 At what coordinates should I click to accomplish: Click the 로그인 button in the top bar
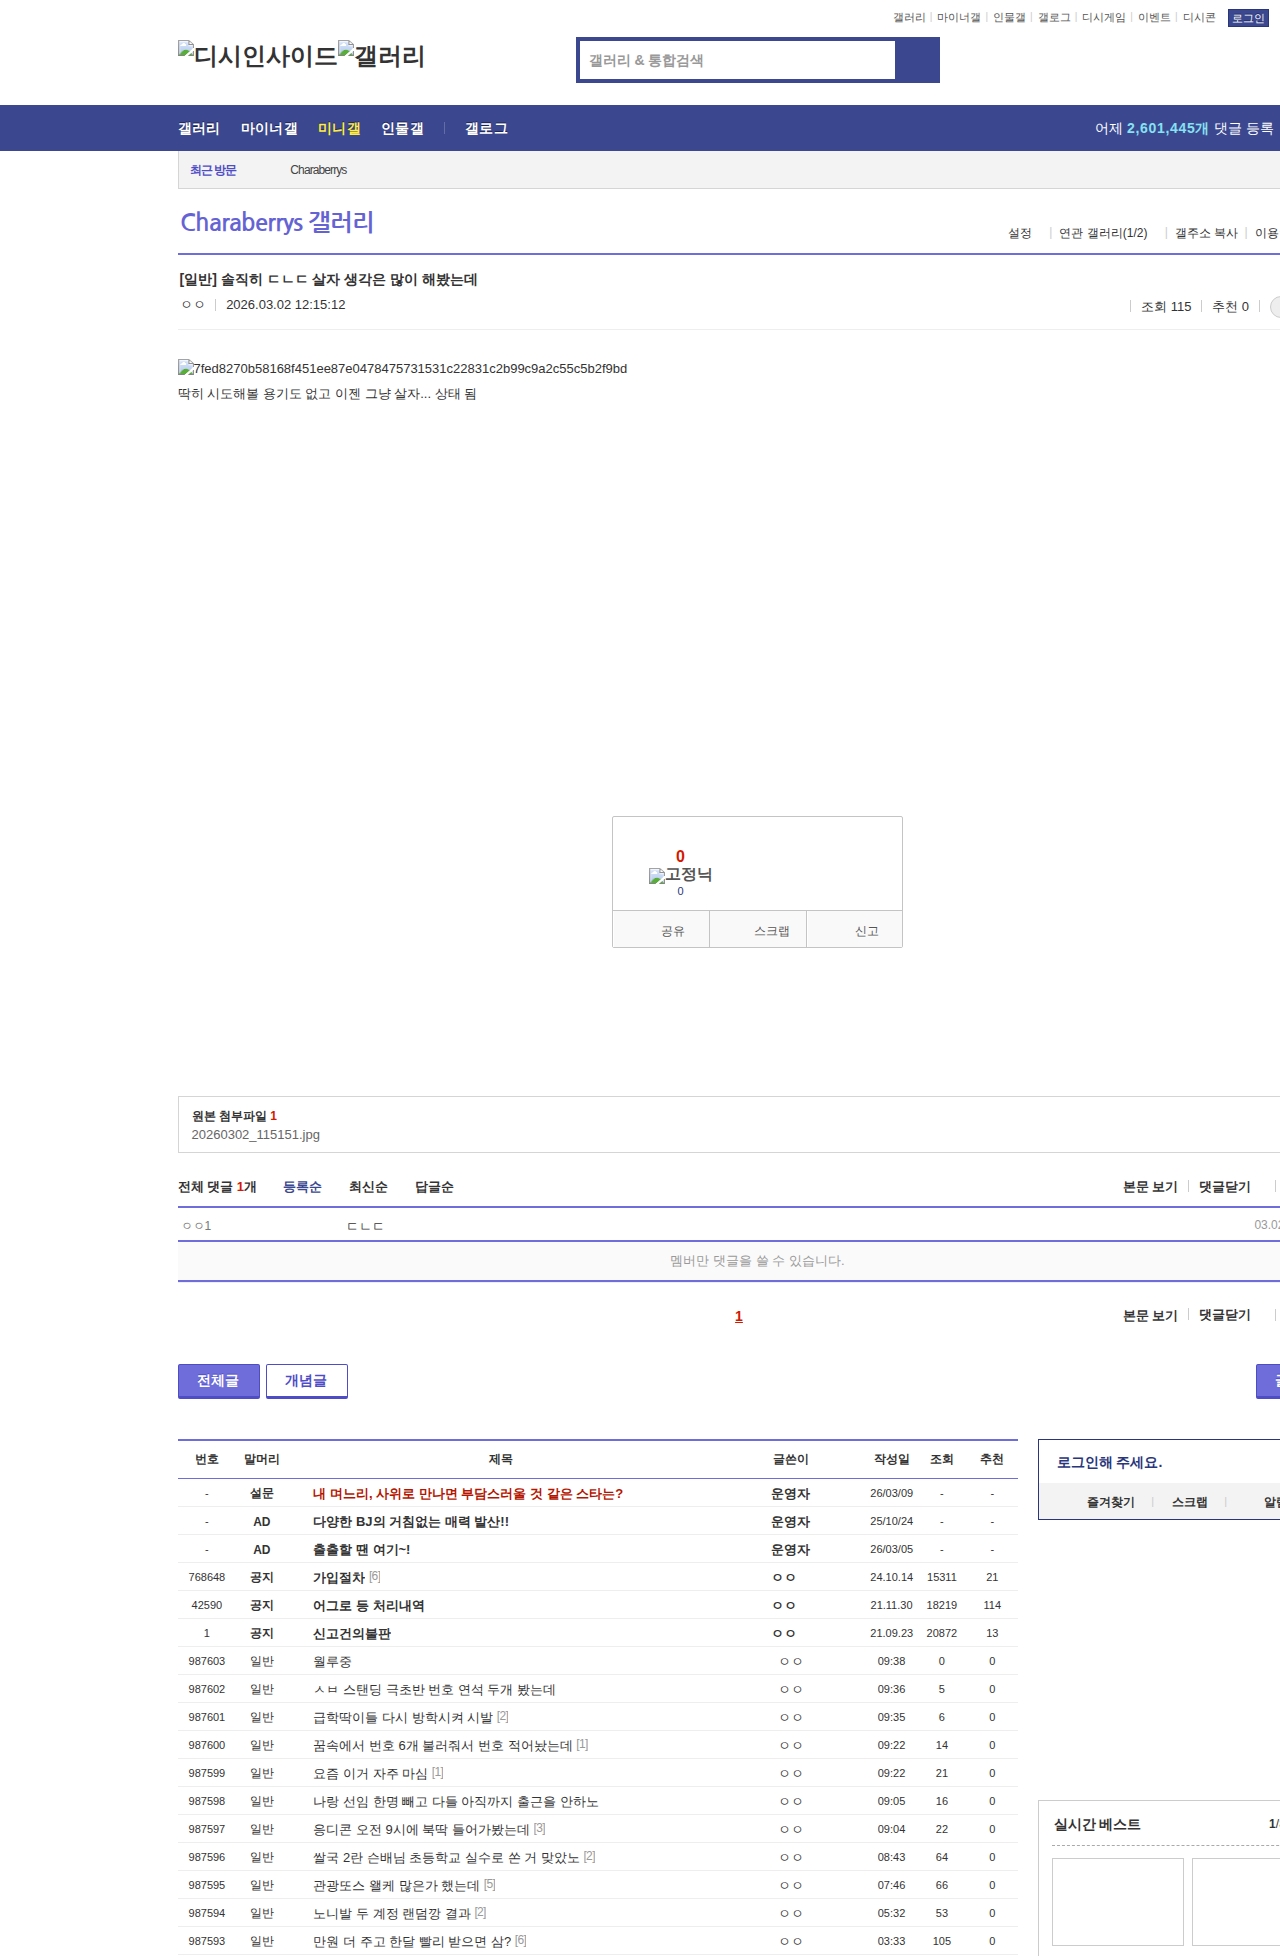click(1247, 18)
